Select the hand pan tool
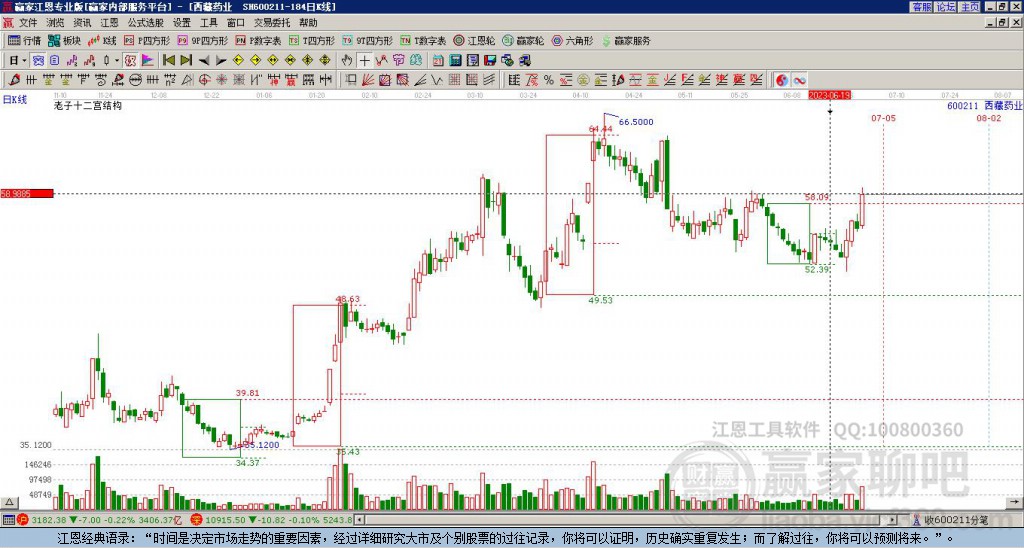Screen dimensions: 1024x548 347,61
